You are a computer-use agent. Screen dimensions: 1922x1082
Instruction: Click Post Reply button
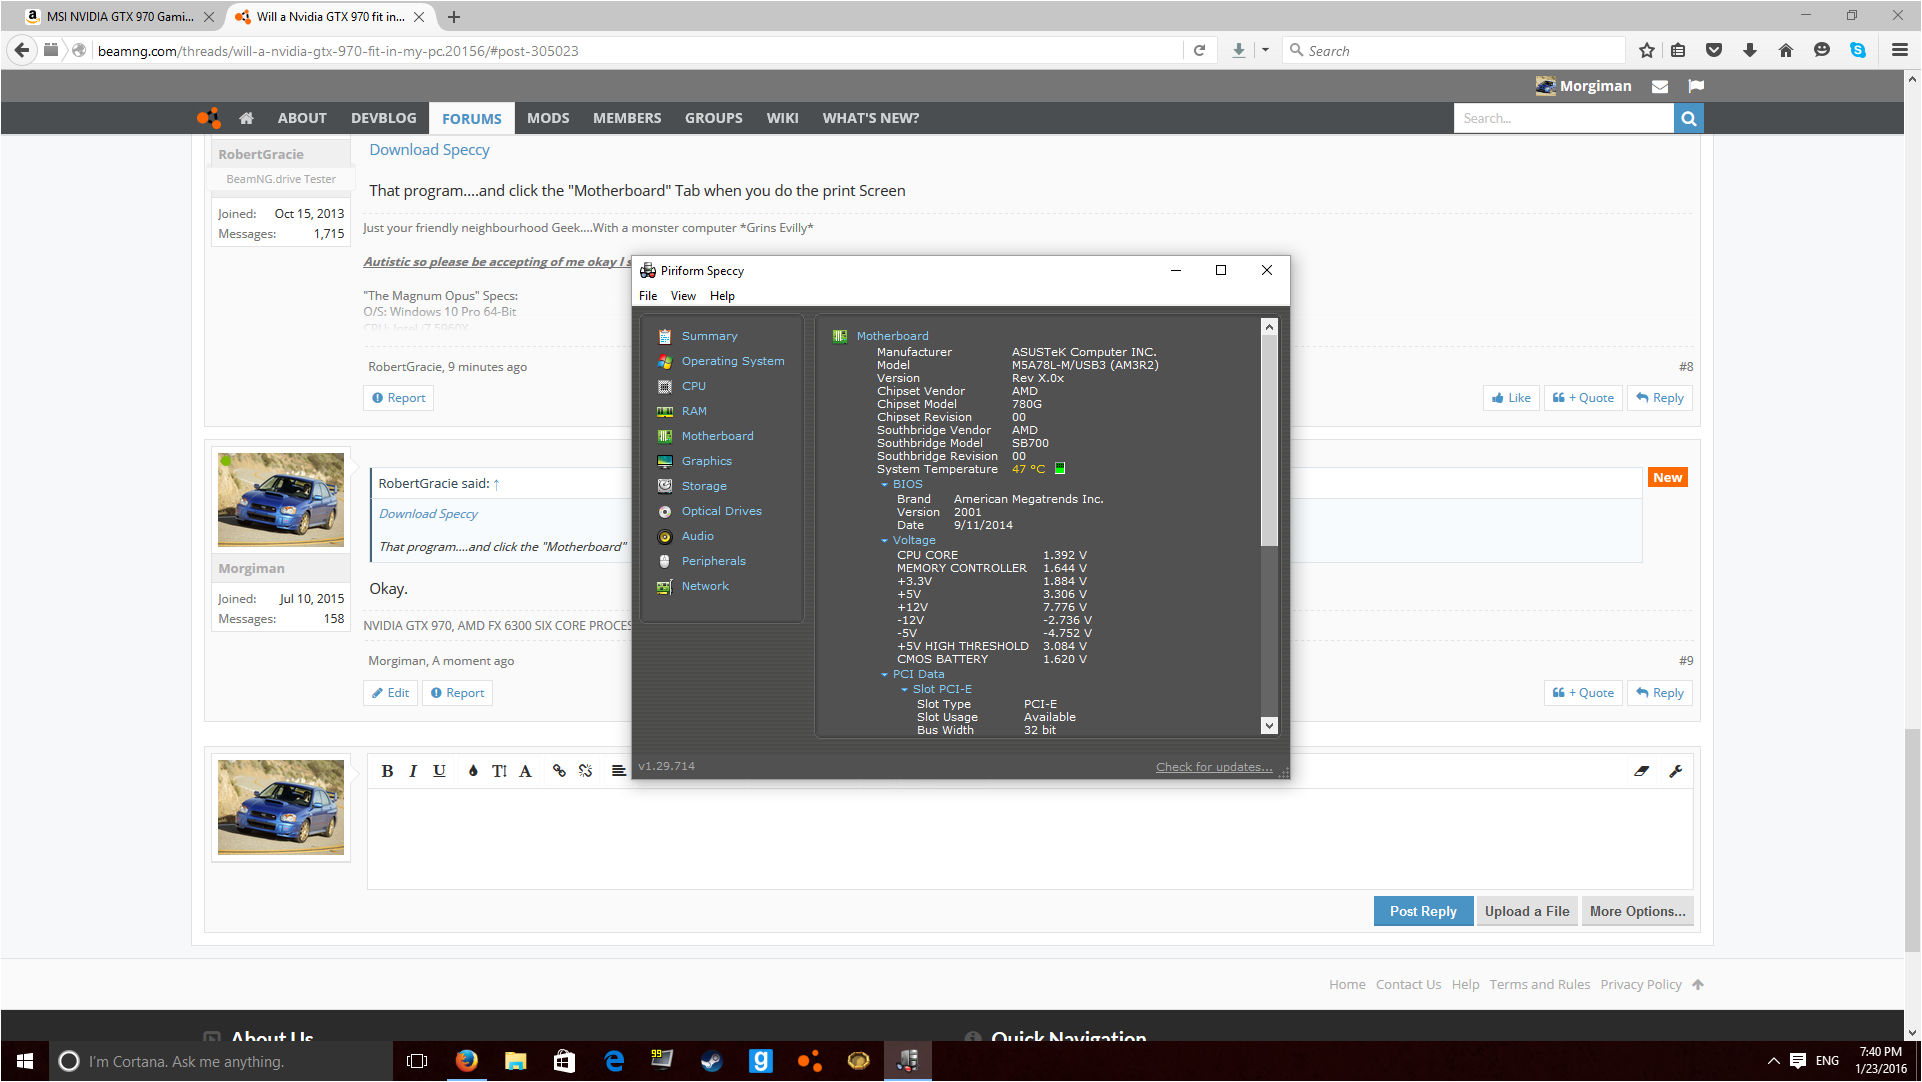(x=1423, y=911)
